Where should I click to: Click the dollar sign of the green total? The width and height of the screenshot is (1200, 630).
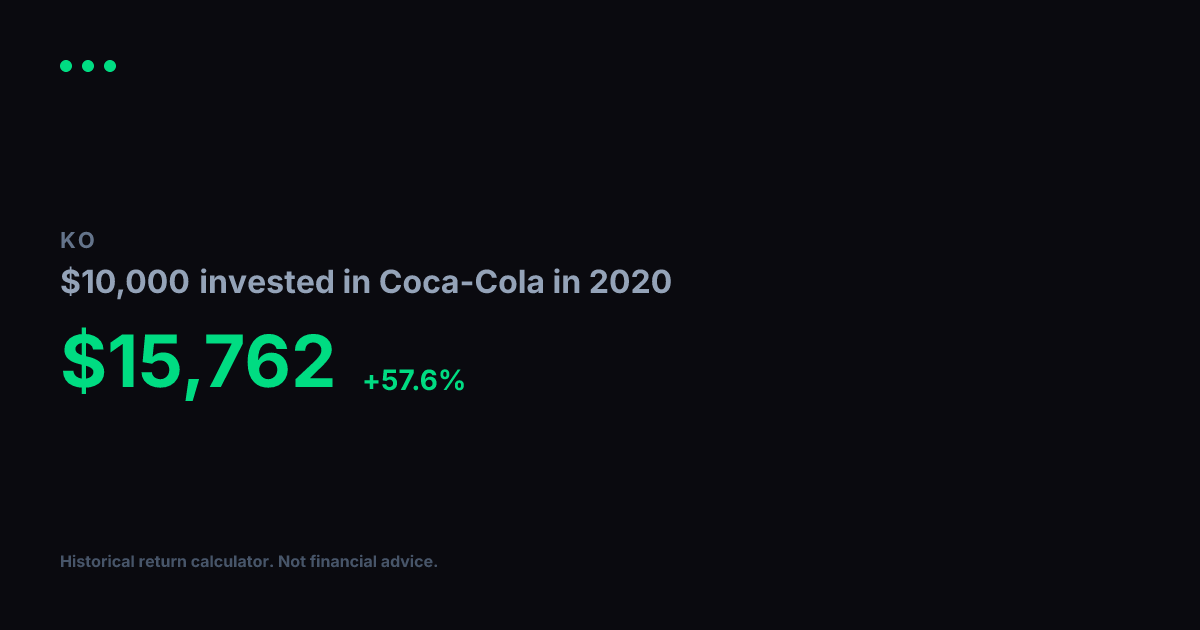81,361
